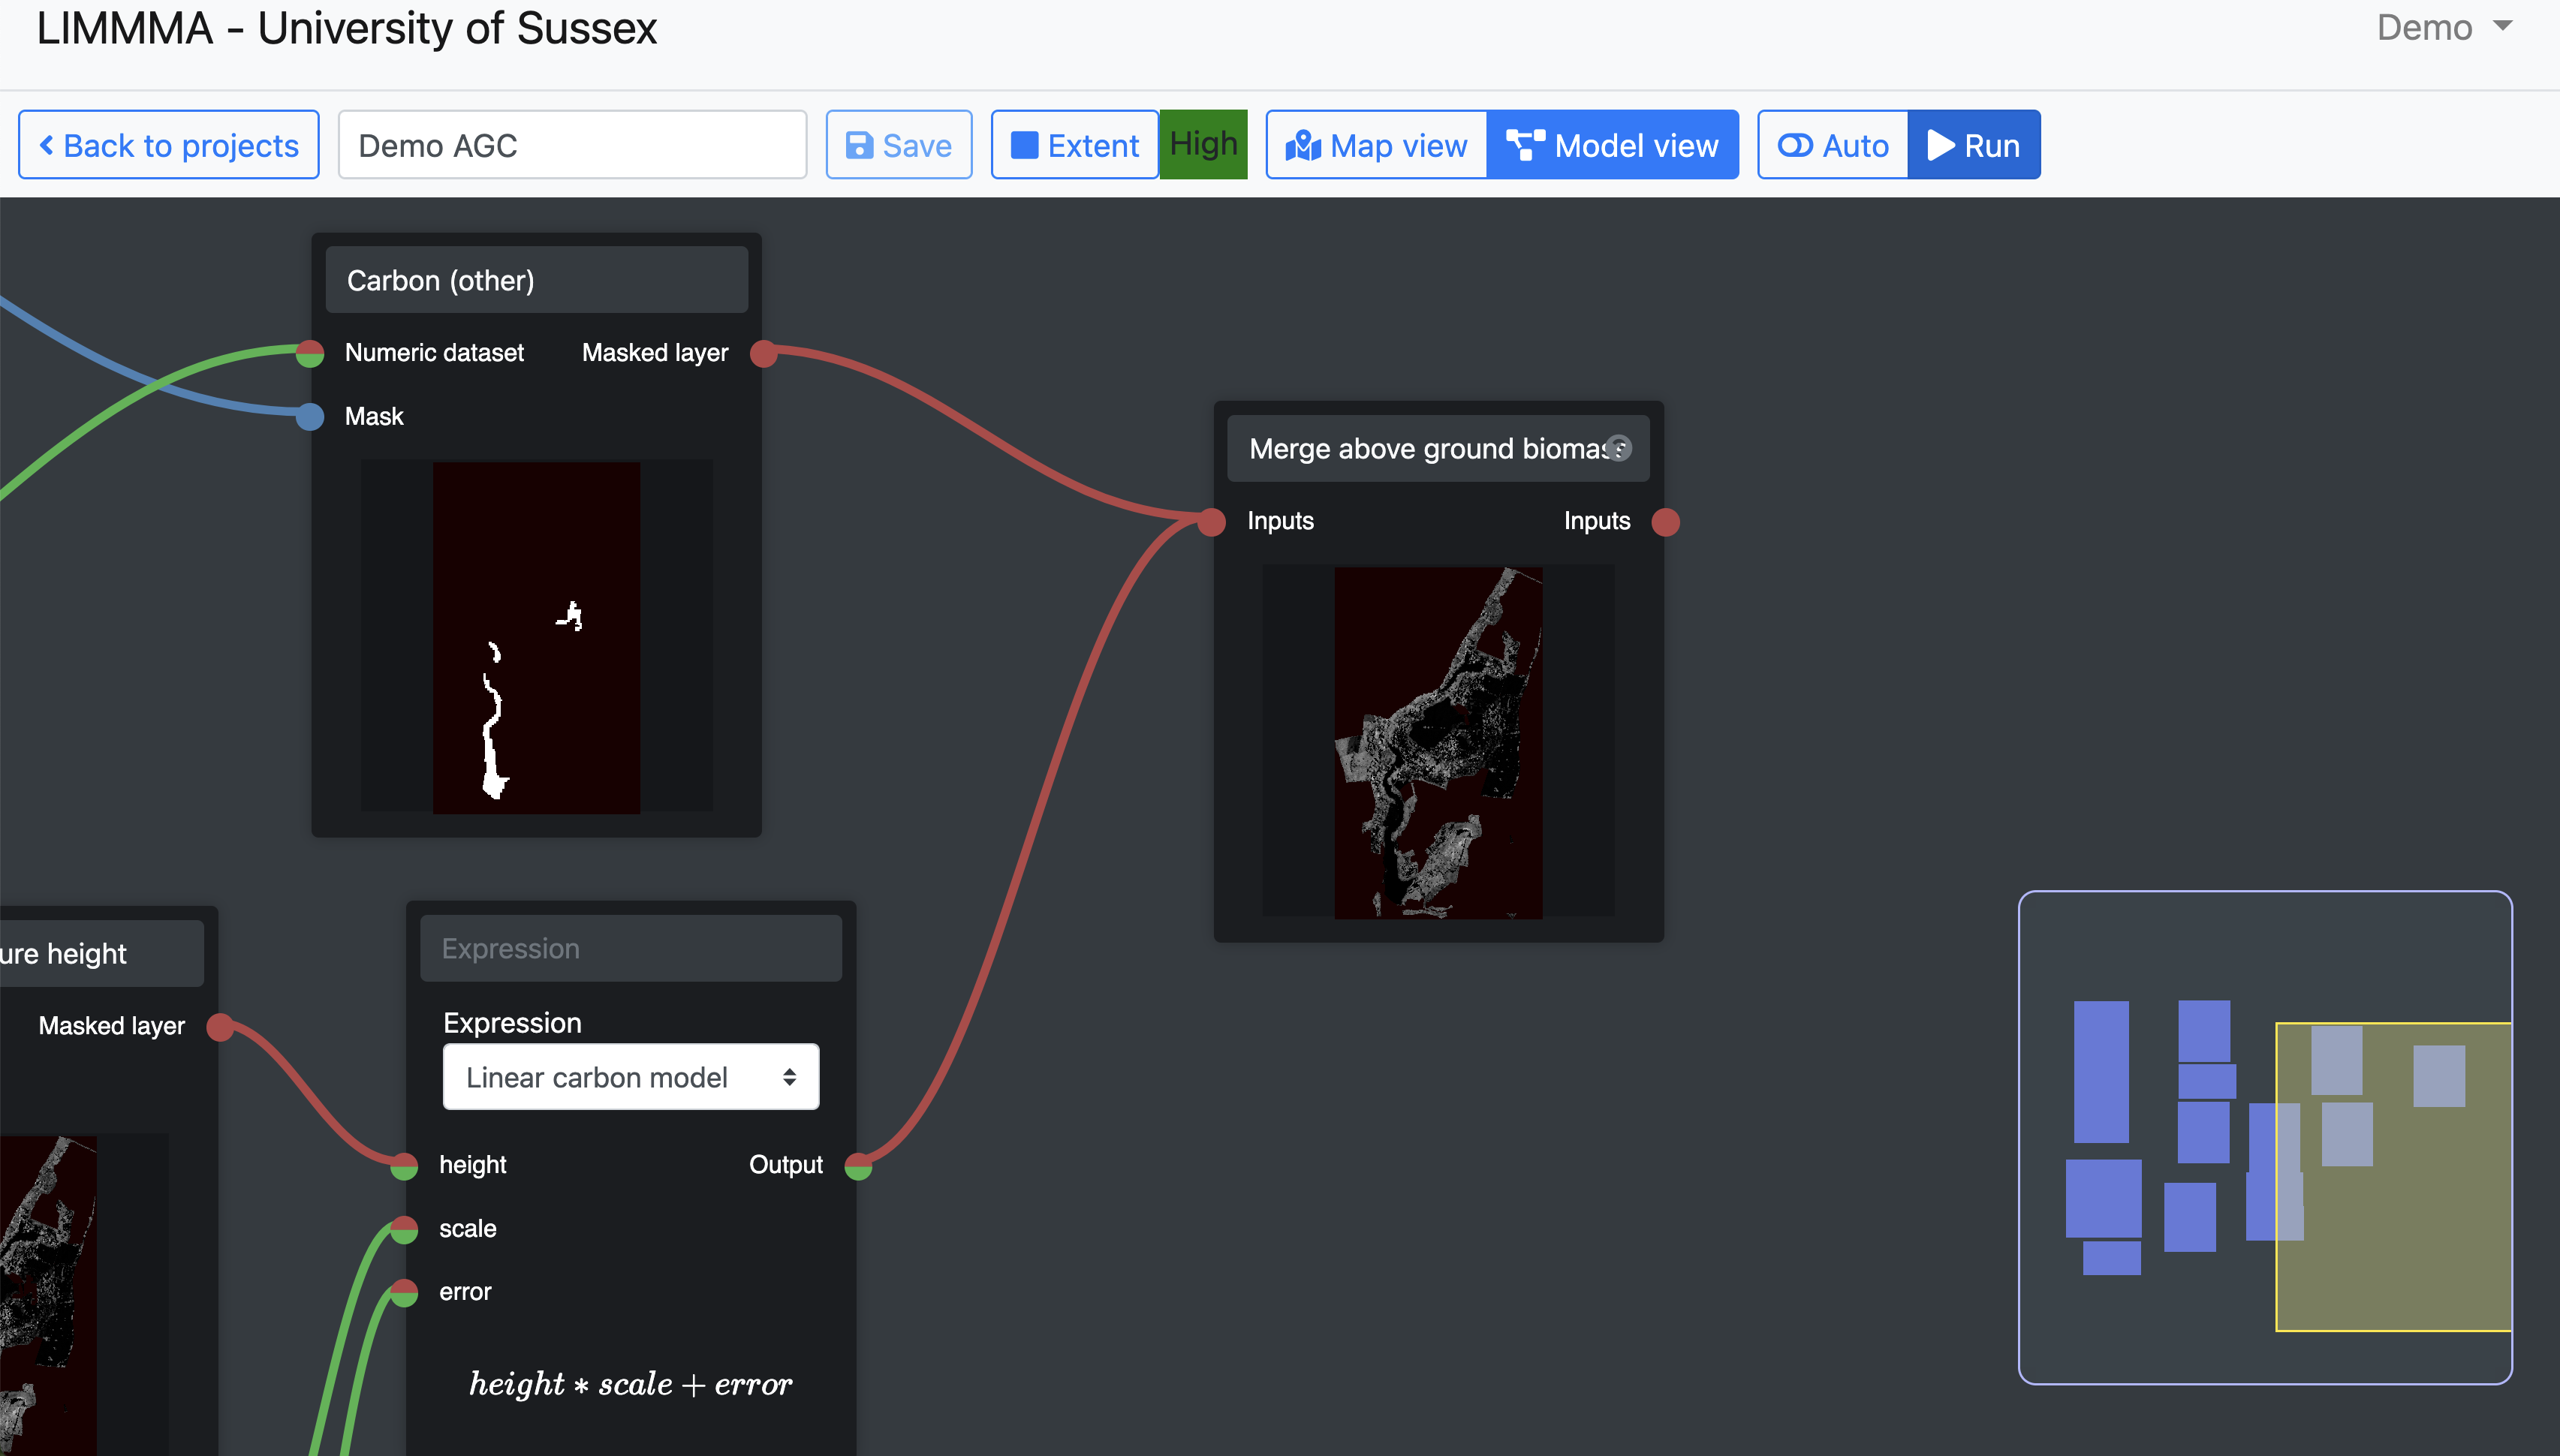Switch to Map view
Screen dimensions: 2560x1456
pyautogui.click(x=1376, y=145)
